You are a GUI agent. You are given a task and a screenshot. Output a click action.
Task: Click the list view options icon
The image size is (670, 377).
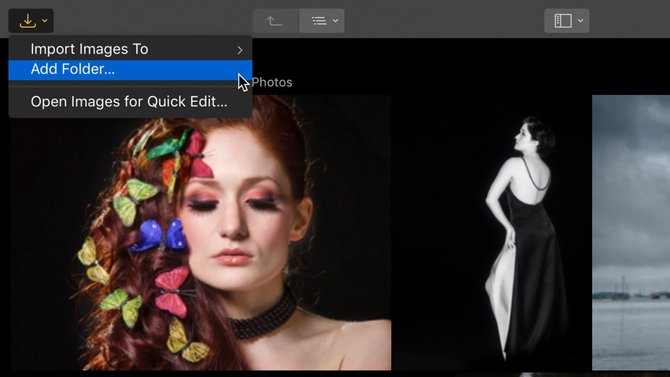point(319,21)
